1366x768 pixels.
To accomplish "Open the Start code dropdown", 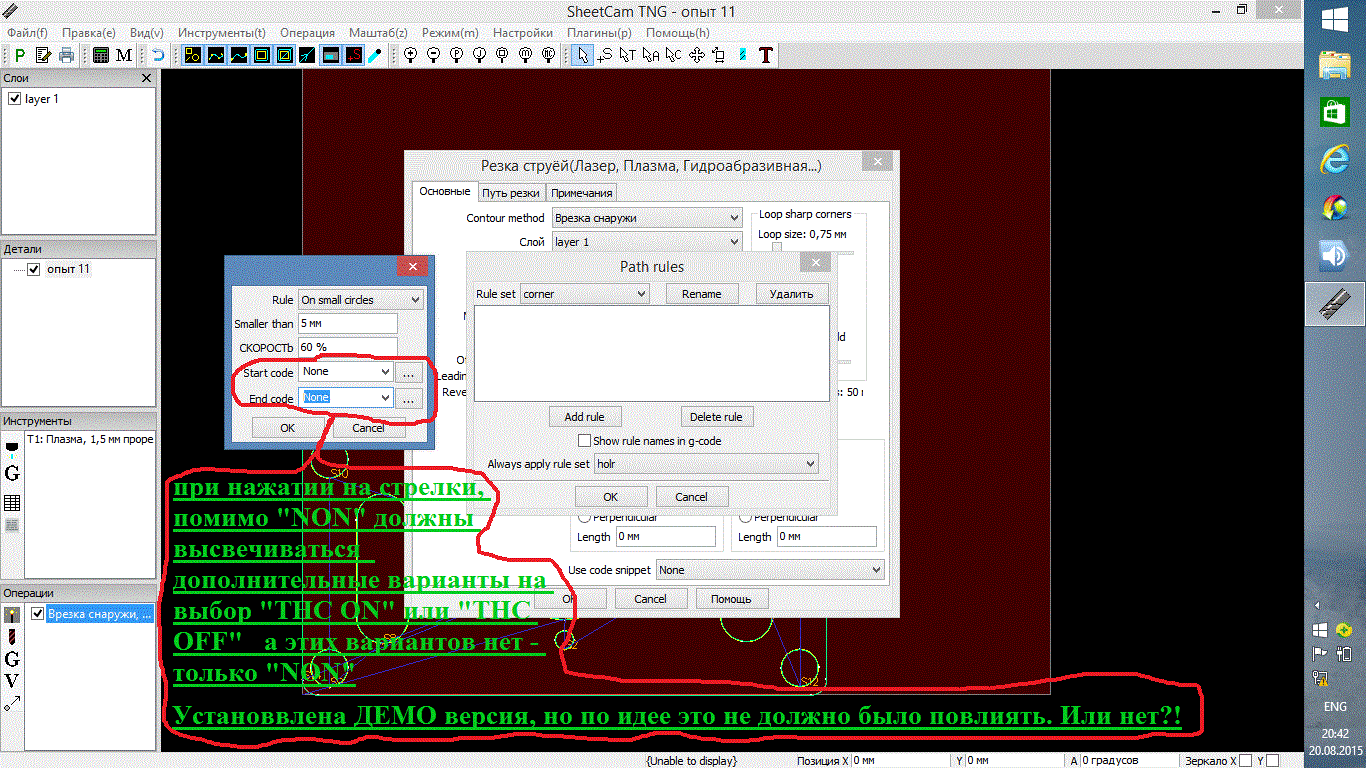I will pos(345,372).
